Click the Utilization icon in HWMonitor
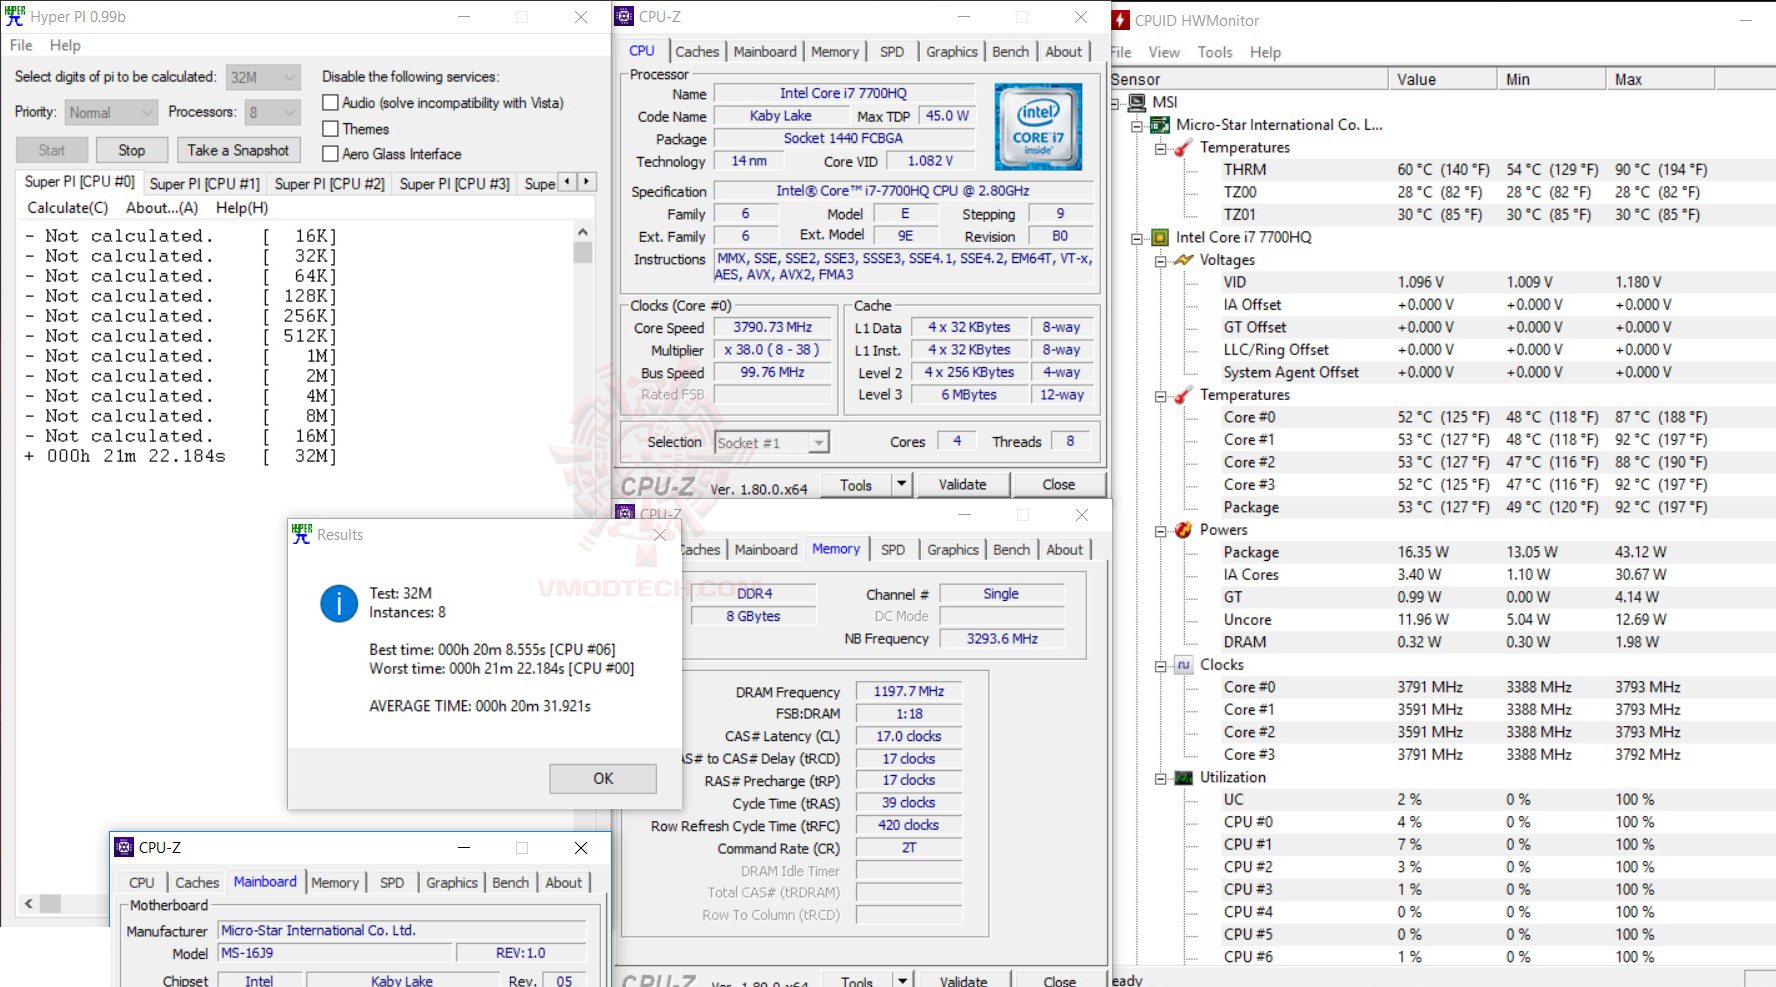 1183,777
